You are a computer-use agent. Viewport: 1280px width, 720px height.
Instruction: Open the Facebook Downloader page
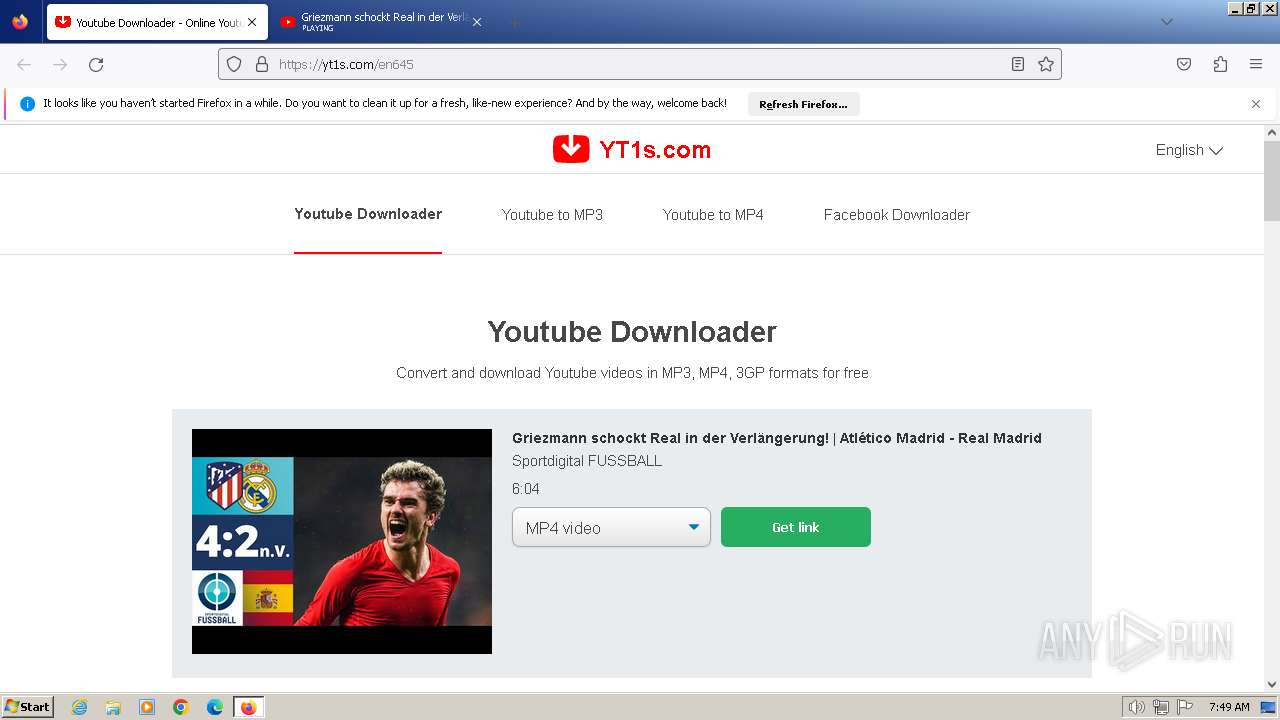coord(897,215)
